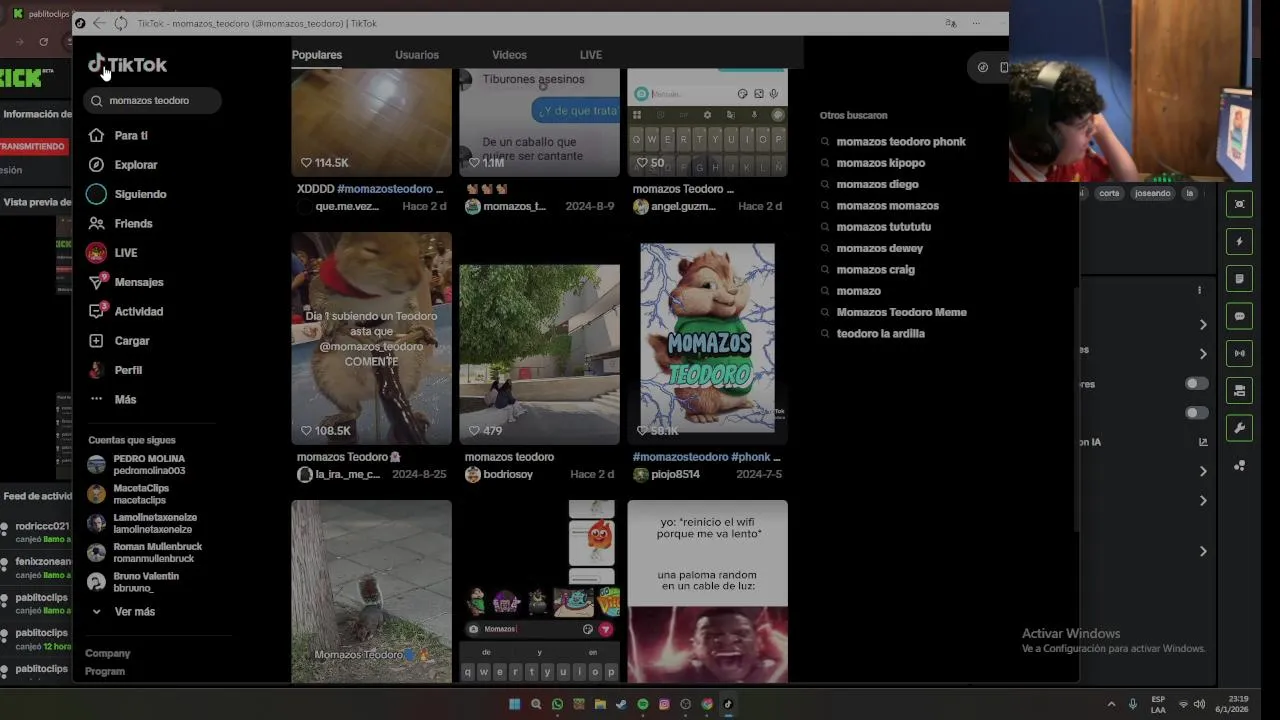
Task: Open the Program footer link
Action: tap(105, 672)
